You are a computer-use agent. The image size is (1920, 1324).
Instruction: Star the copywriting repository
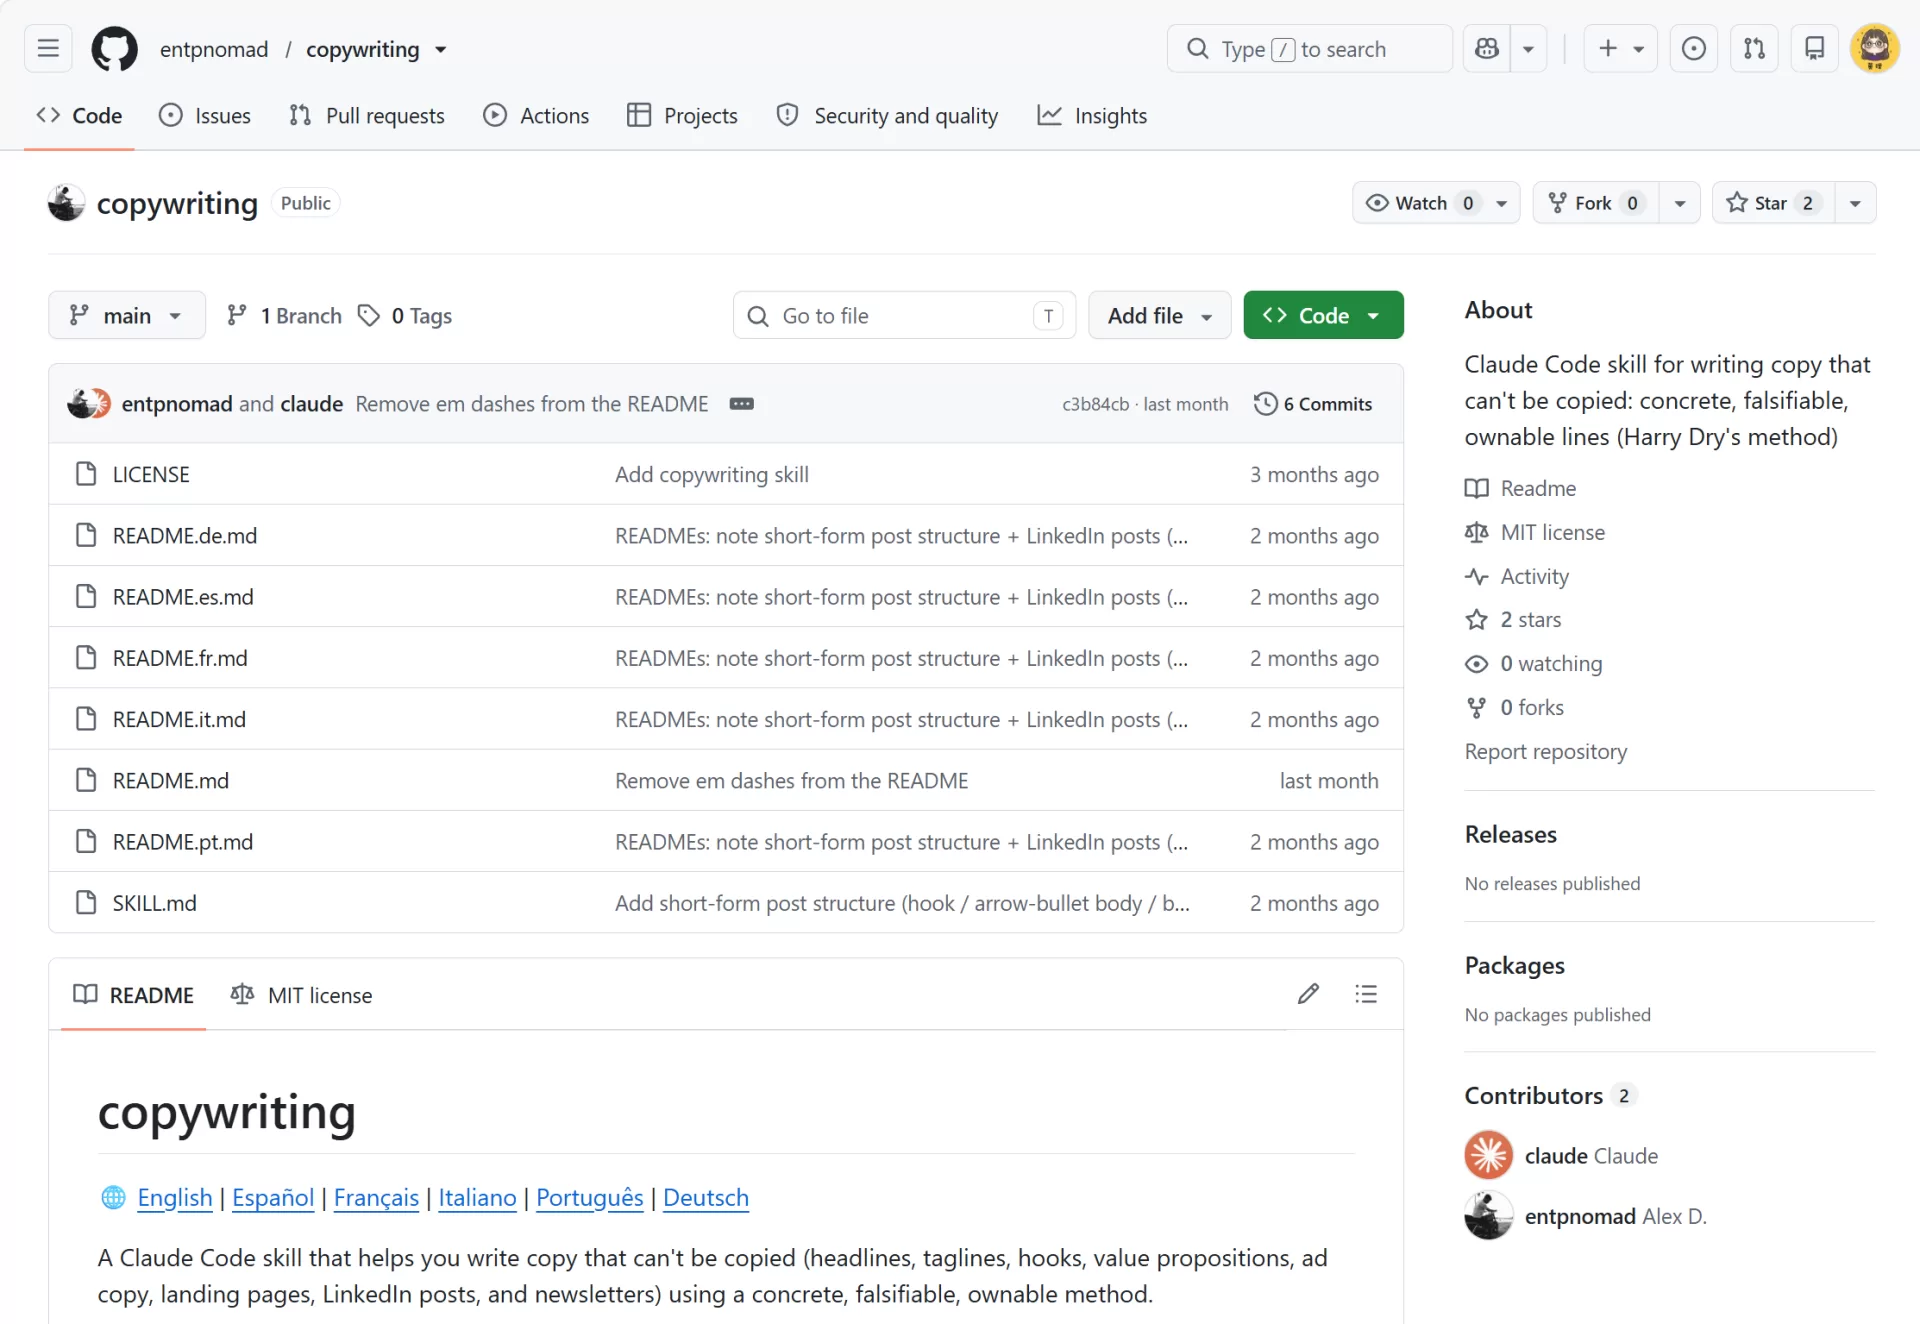tap(1772, 203)
